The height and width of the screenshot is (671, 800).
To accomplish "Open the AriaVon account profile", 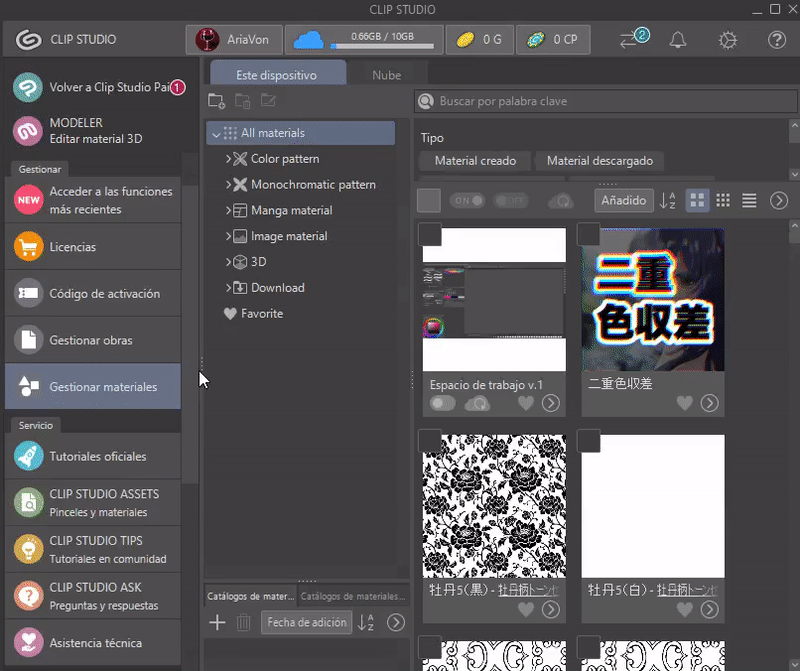I will click(234, 39).
